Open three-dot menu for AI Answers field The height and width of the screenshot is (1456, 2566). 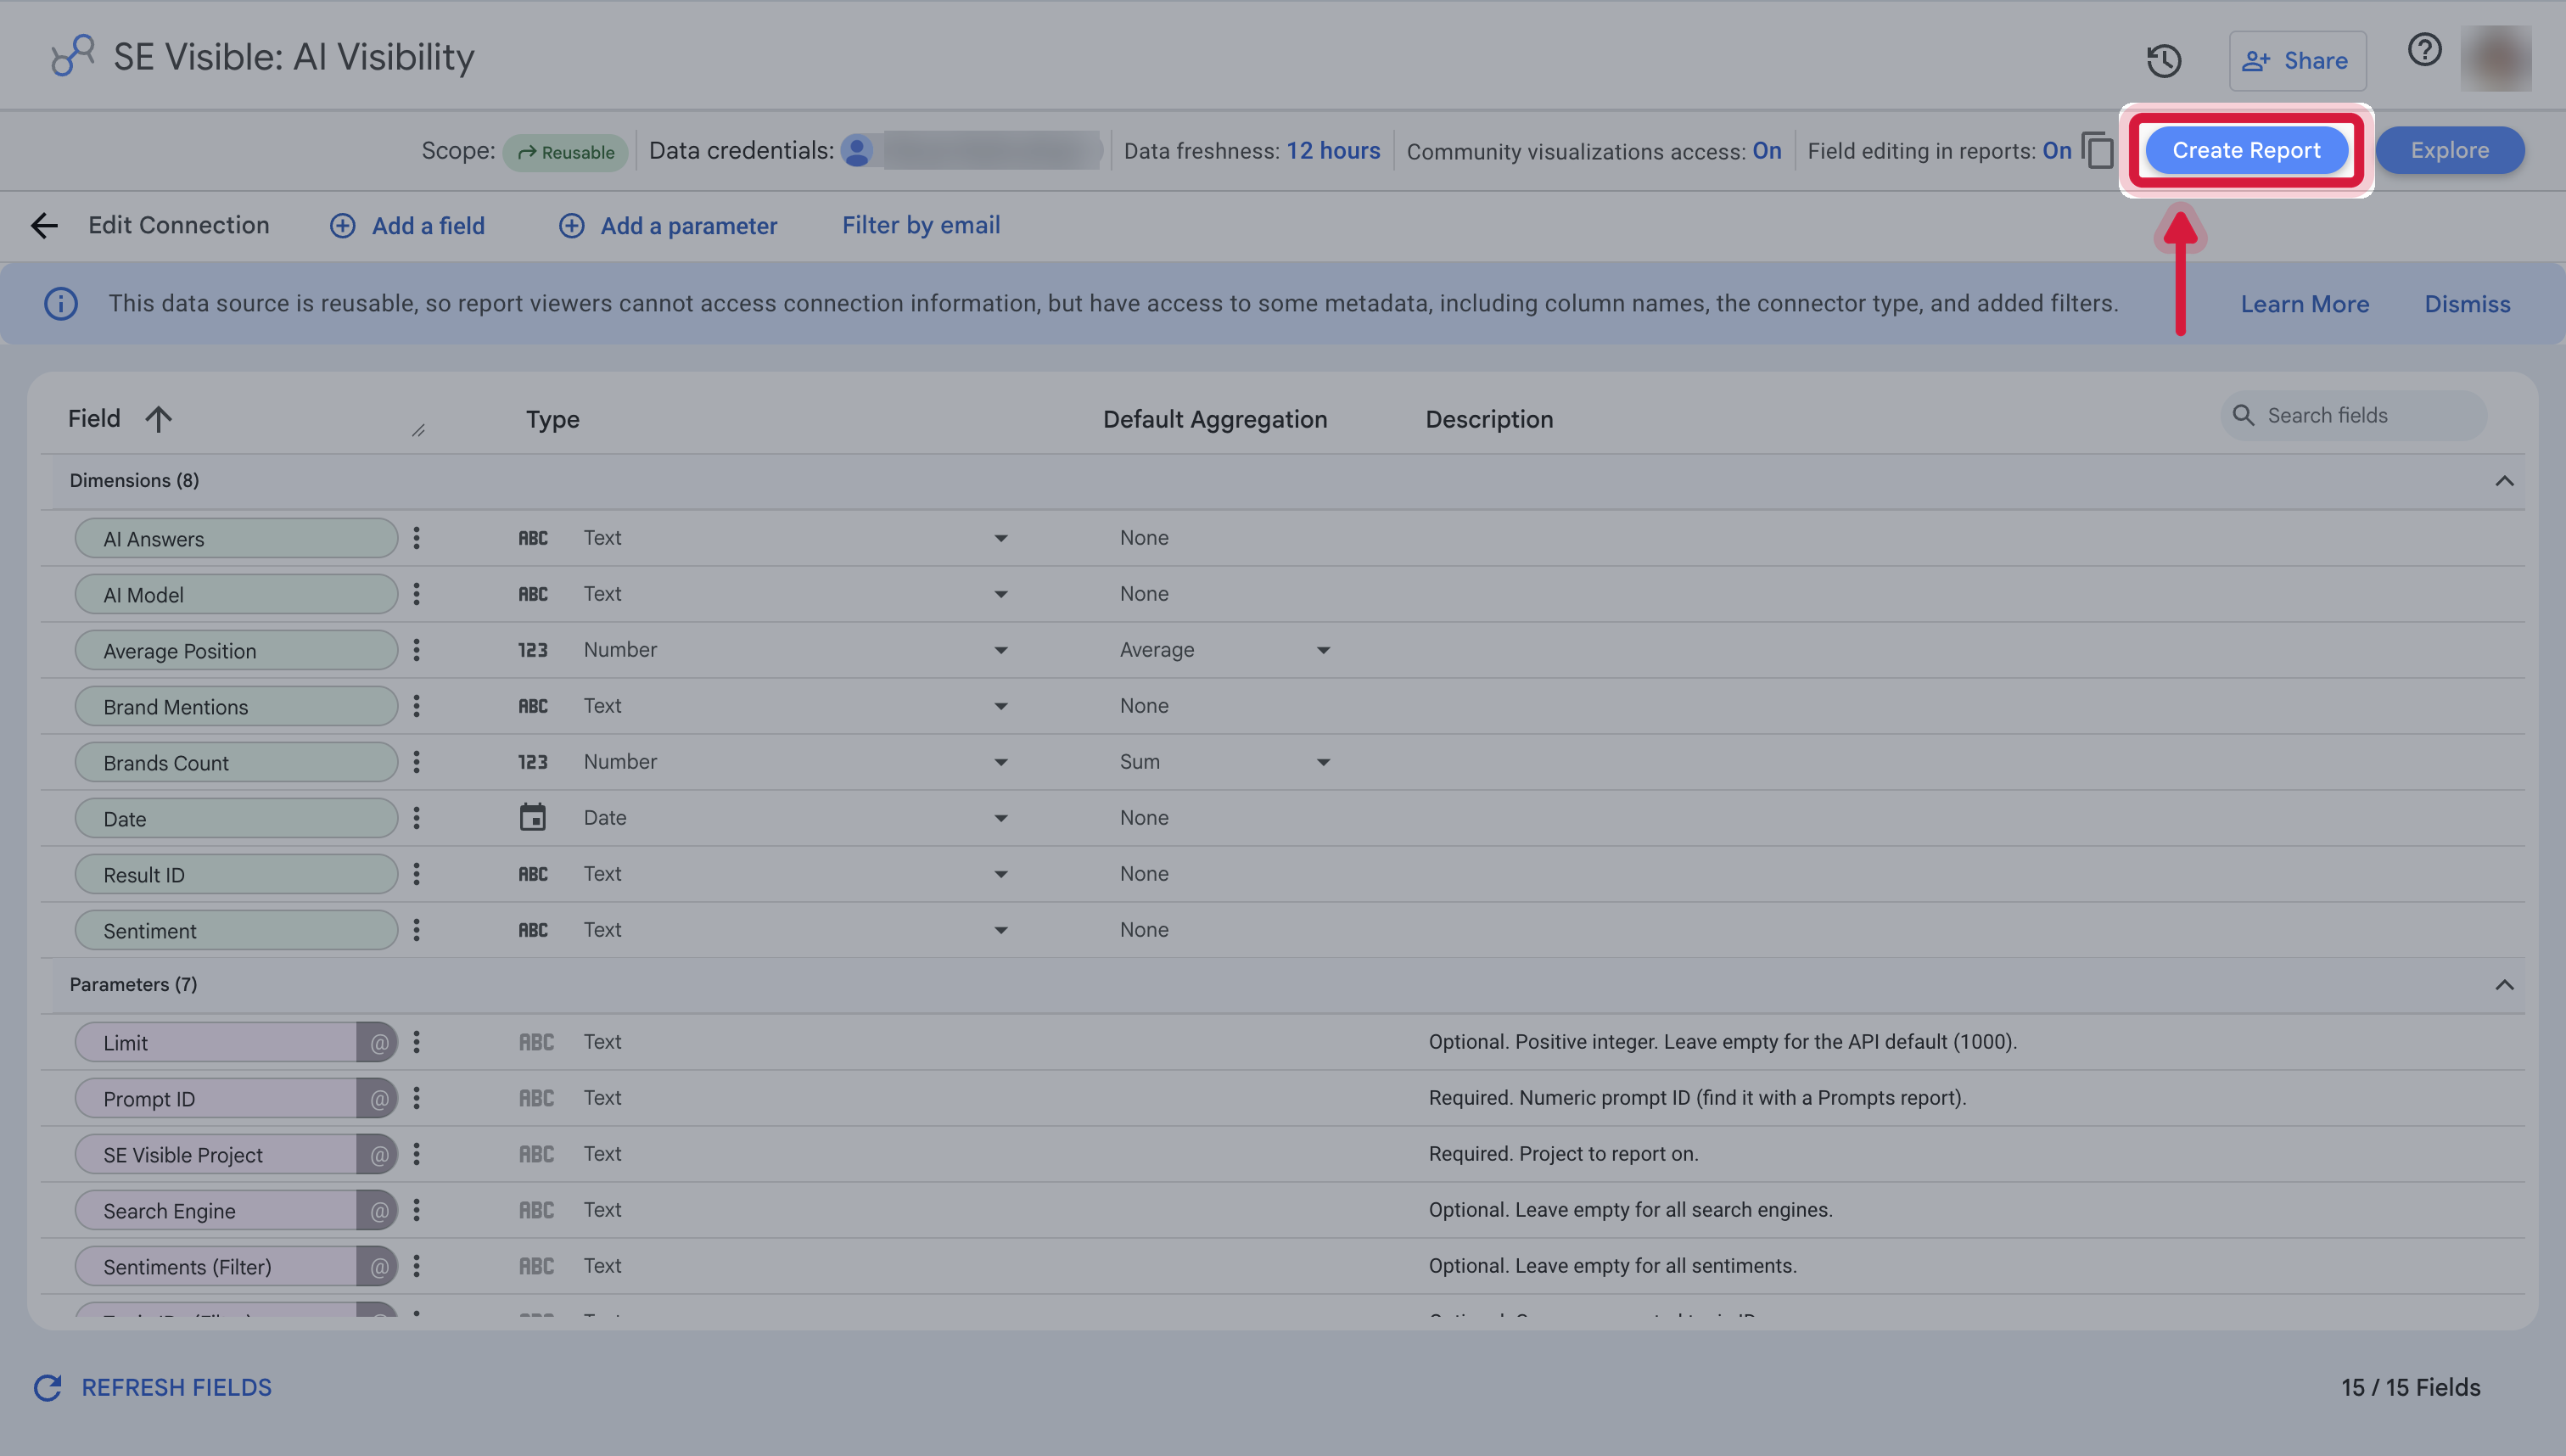[417, 538]
